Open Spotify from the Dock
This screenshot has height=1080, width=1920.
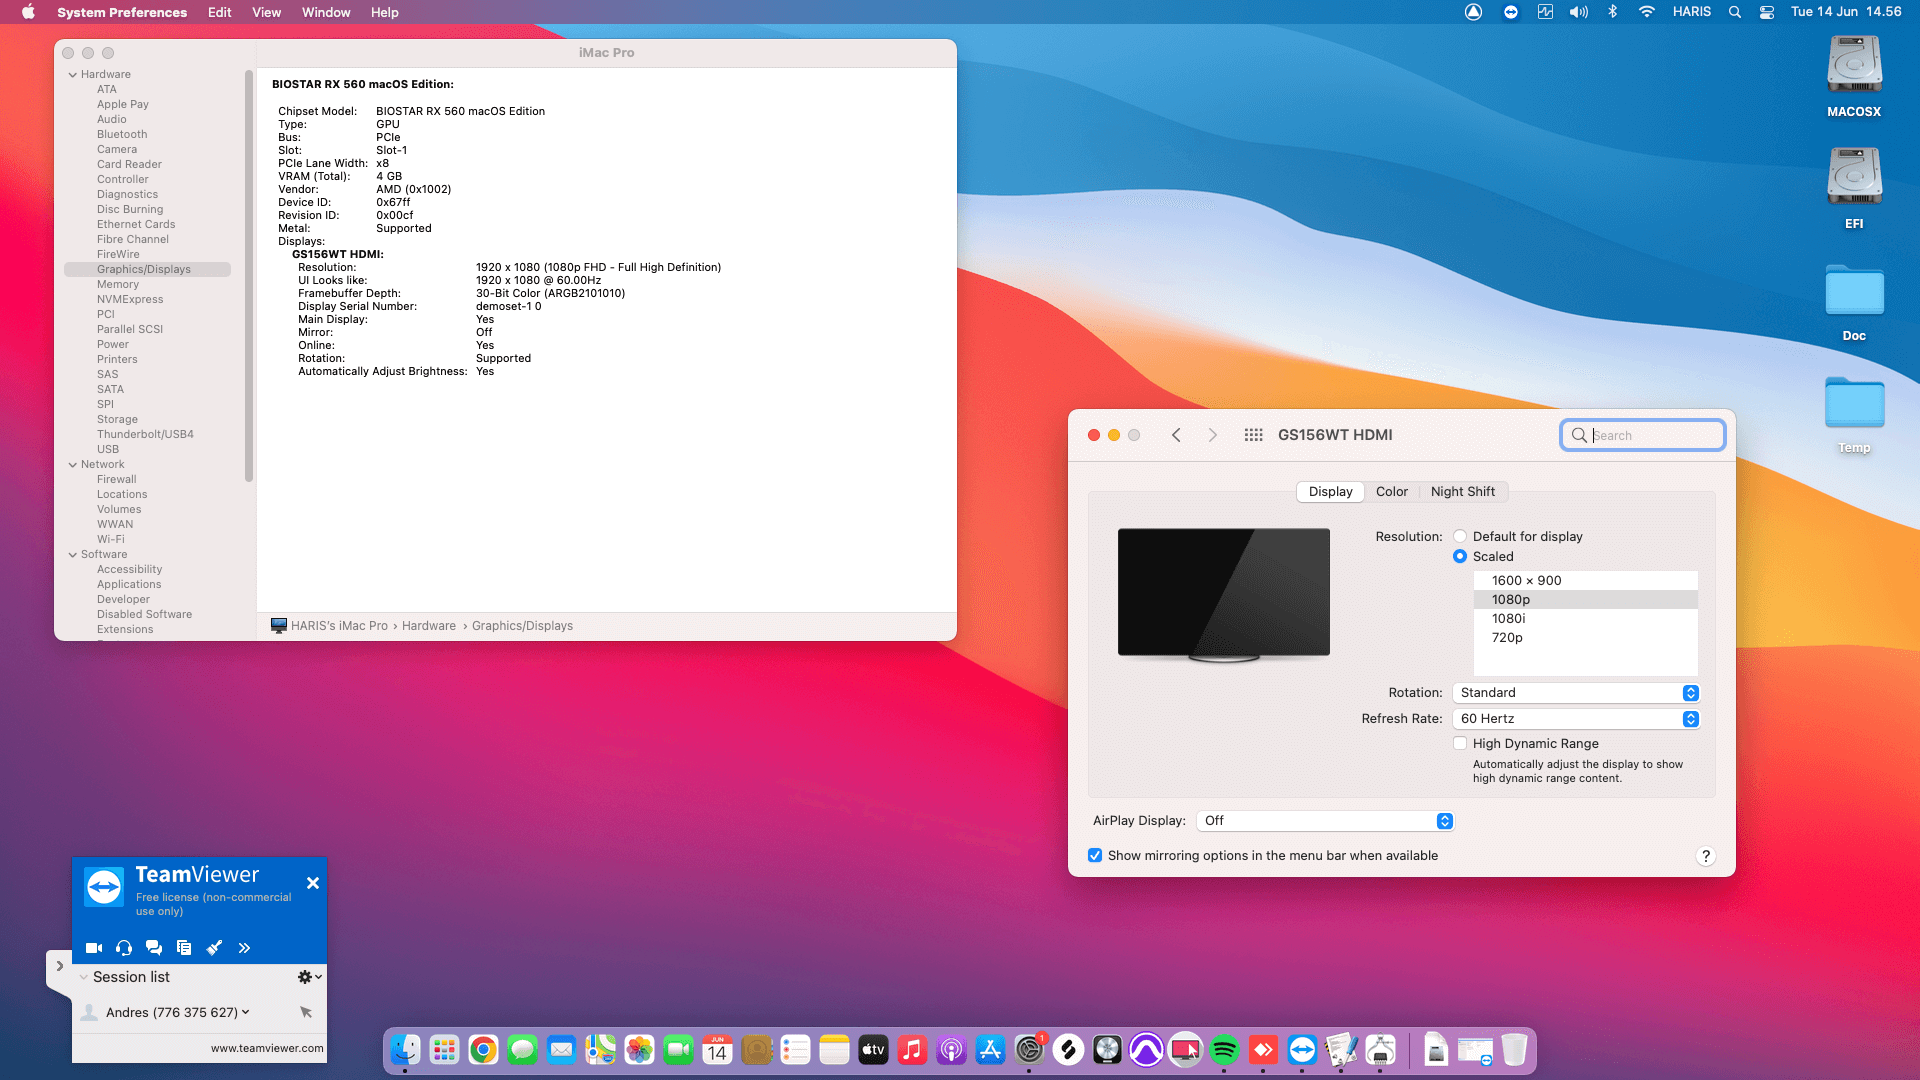click(x=1225, y=1051)
